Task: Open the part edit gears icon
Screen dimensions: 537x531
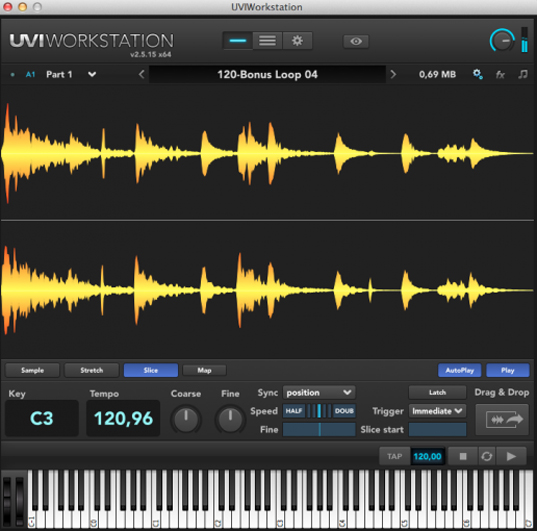Action: (478, 74)
